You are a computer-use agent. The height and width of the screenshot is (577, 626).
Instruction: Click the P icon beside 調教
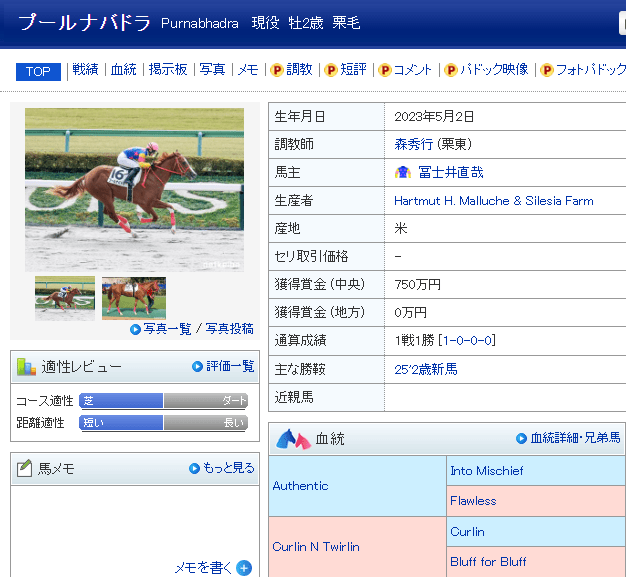(277, 70)
